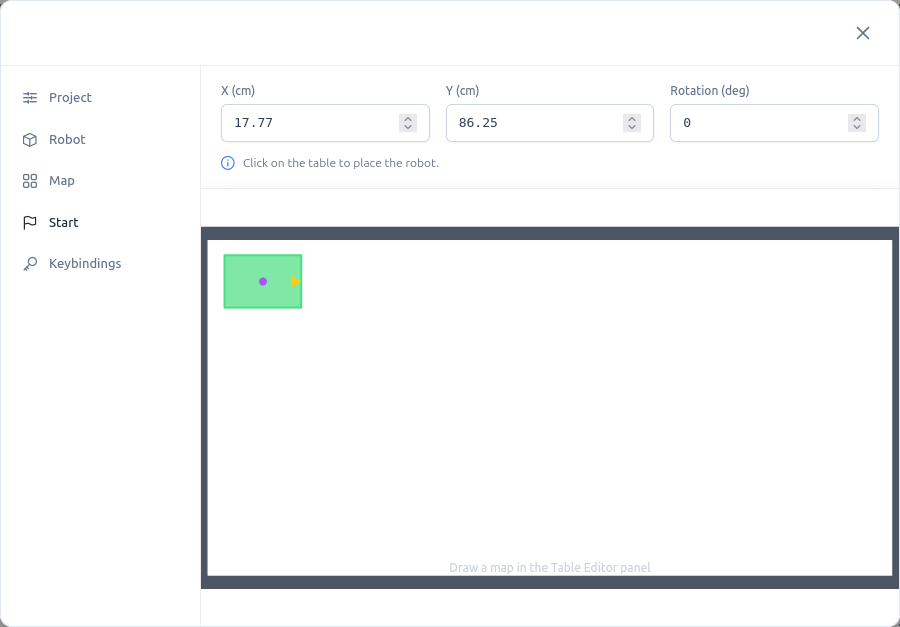Select the Robot cube icon in sidebar
The width and height of the screenshot is (900, 627).
click(x=28, y=139)
